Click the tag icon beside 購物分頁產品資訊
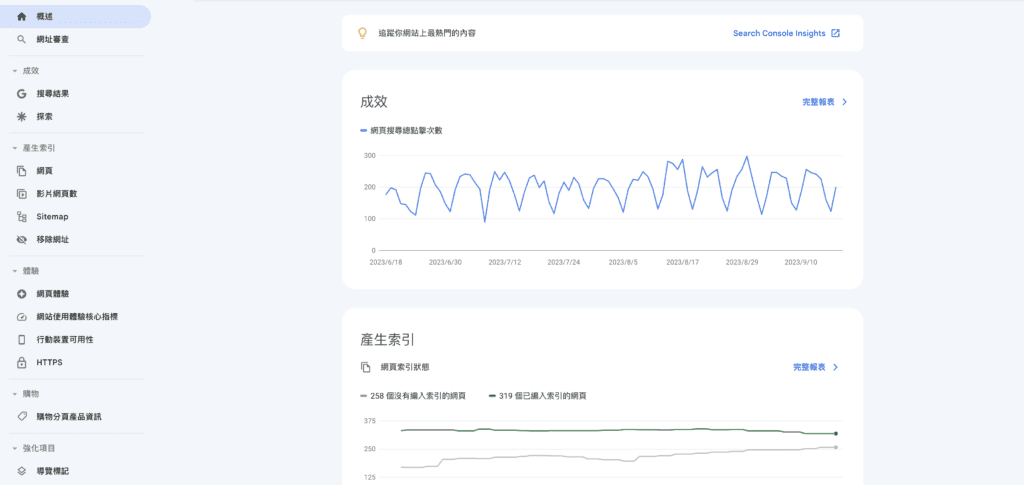The height and width of the screenshot is (485, 1024). pos(22,416)
